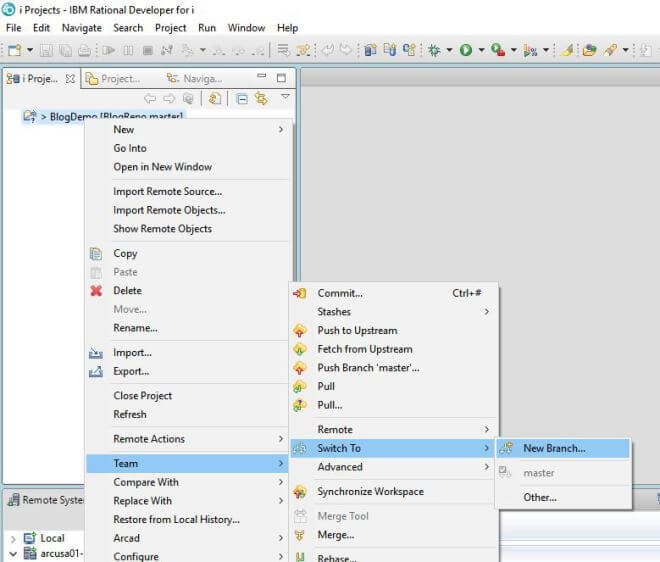Expand the Stashes submenu

(x=394, y=312)
